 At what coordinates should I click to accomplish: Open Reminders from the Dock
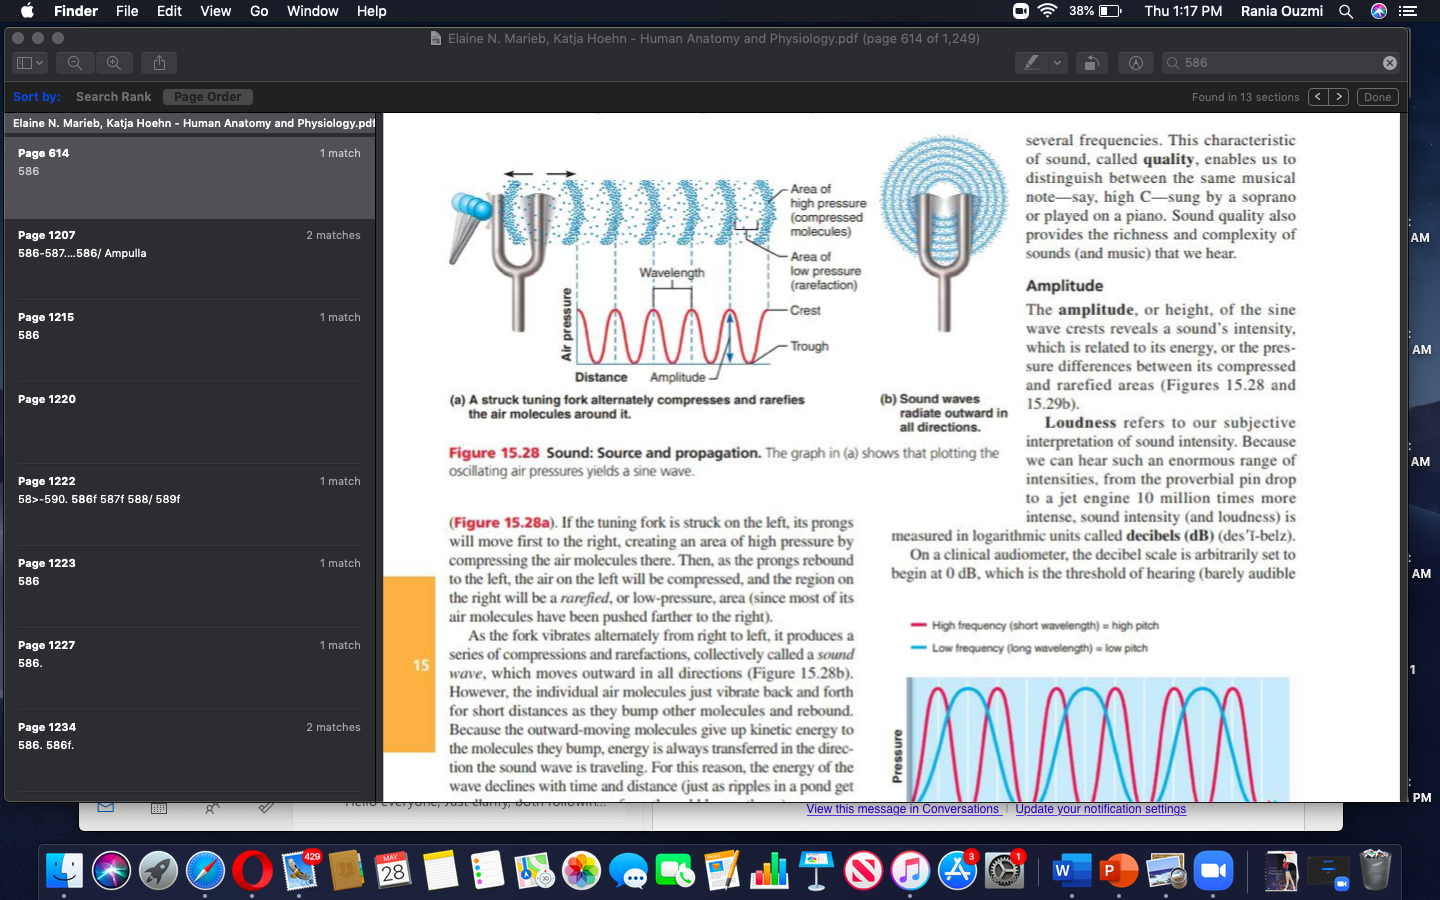pos(487,871)
